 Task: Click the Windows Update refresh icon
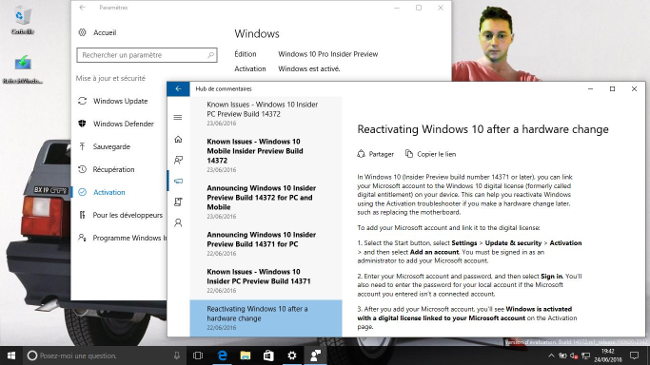82,101
